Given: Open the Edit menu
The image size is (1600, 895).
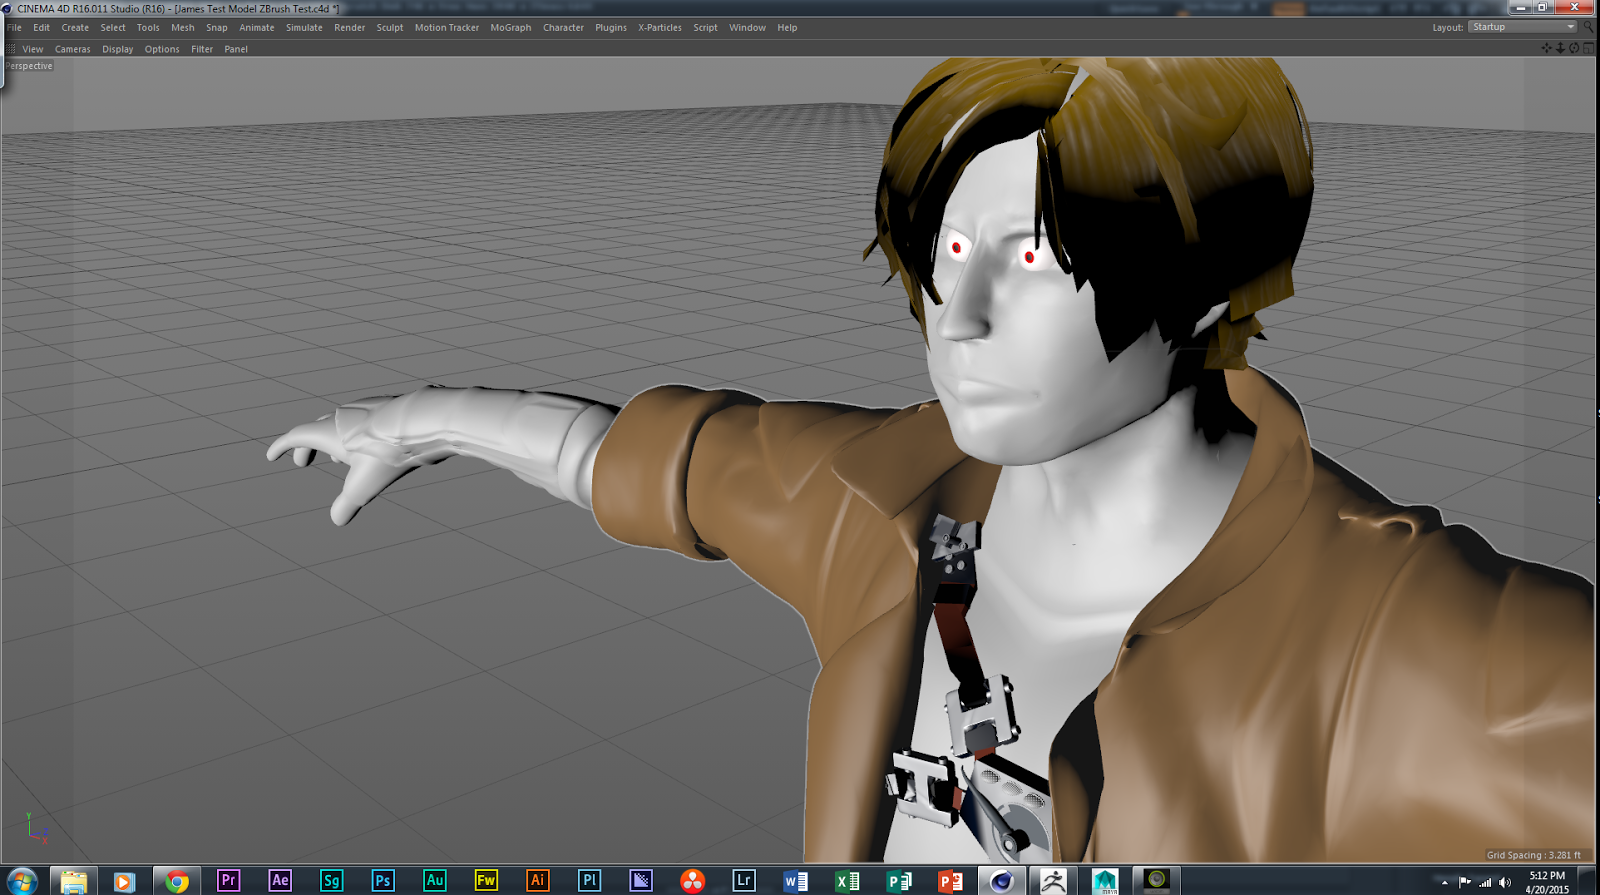Looking at the screenshot, I should click(x=41, y=28).
